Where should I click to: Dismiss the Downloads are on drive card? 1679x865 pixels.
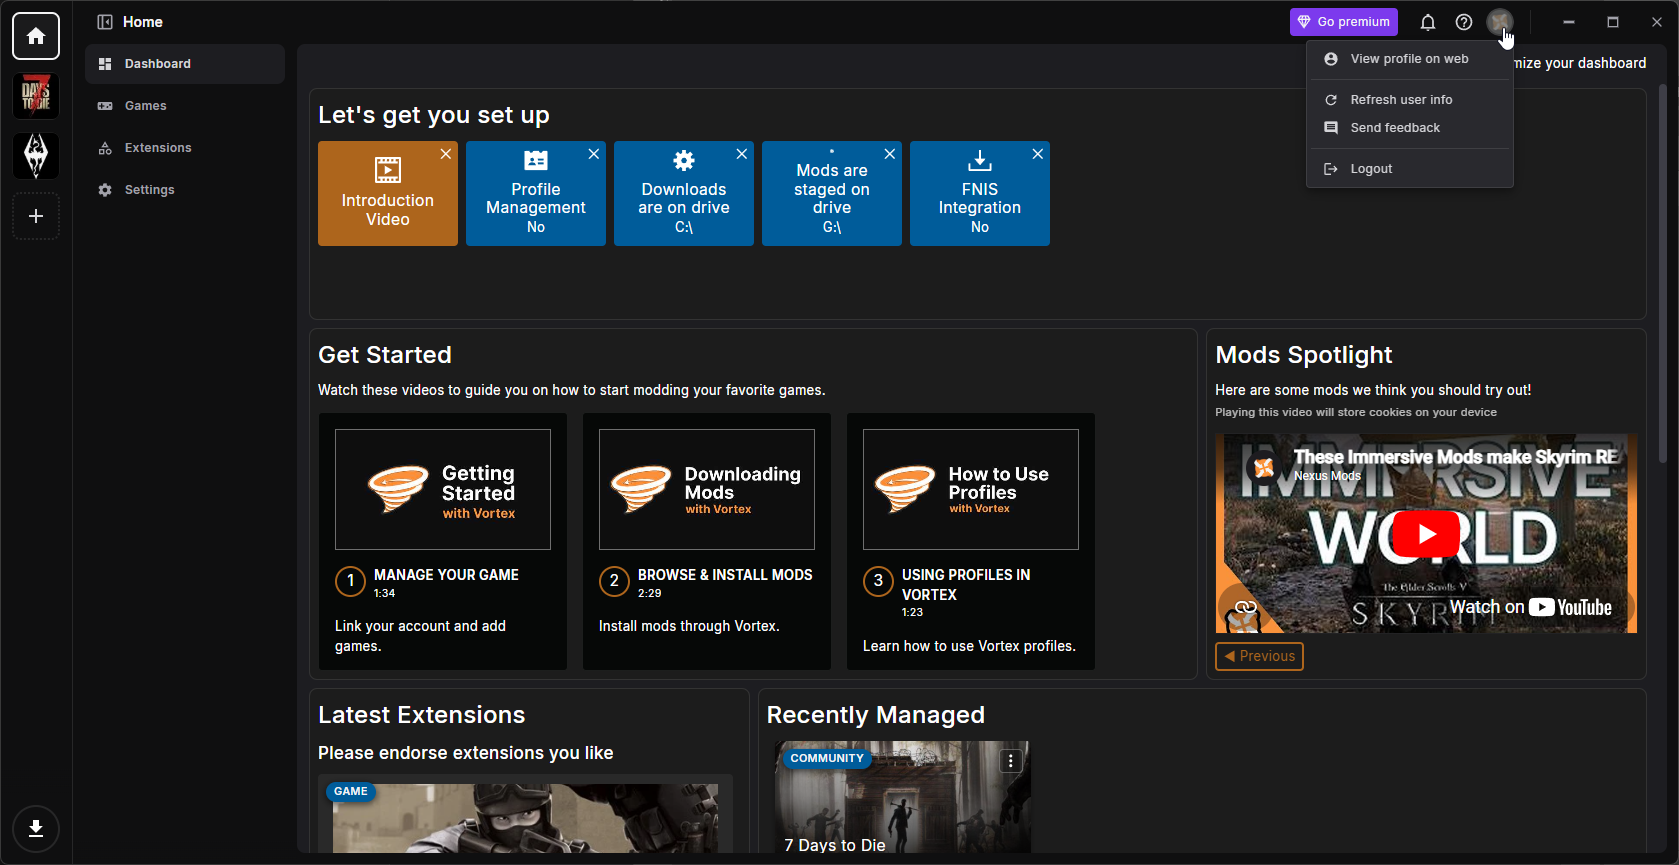(x=742, y=154)
